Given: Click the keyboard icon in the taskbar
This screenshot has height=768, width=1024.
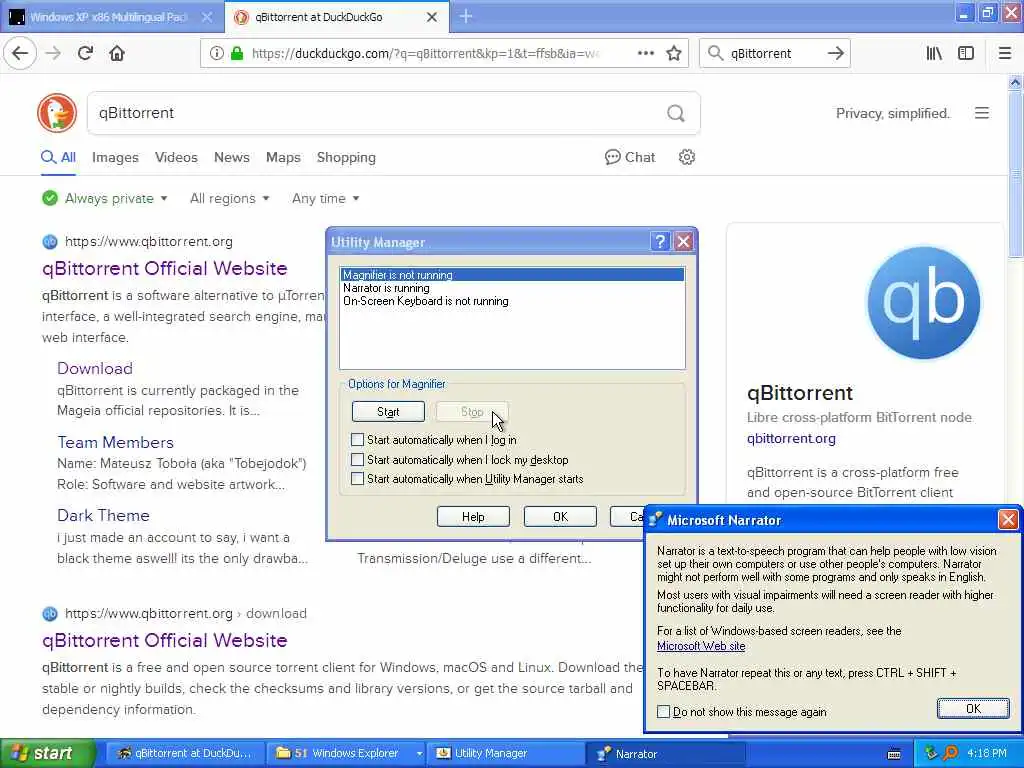Looking at the screenshot, I should coord(894,754).
